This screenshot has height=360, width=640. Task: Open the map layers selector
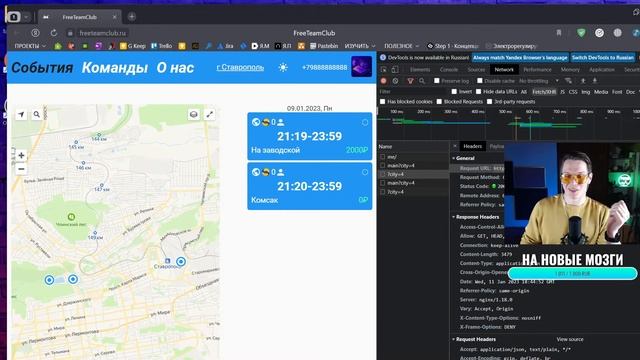point(194,115)
